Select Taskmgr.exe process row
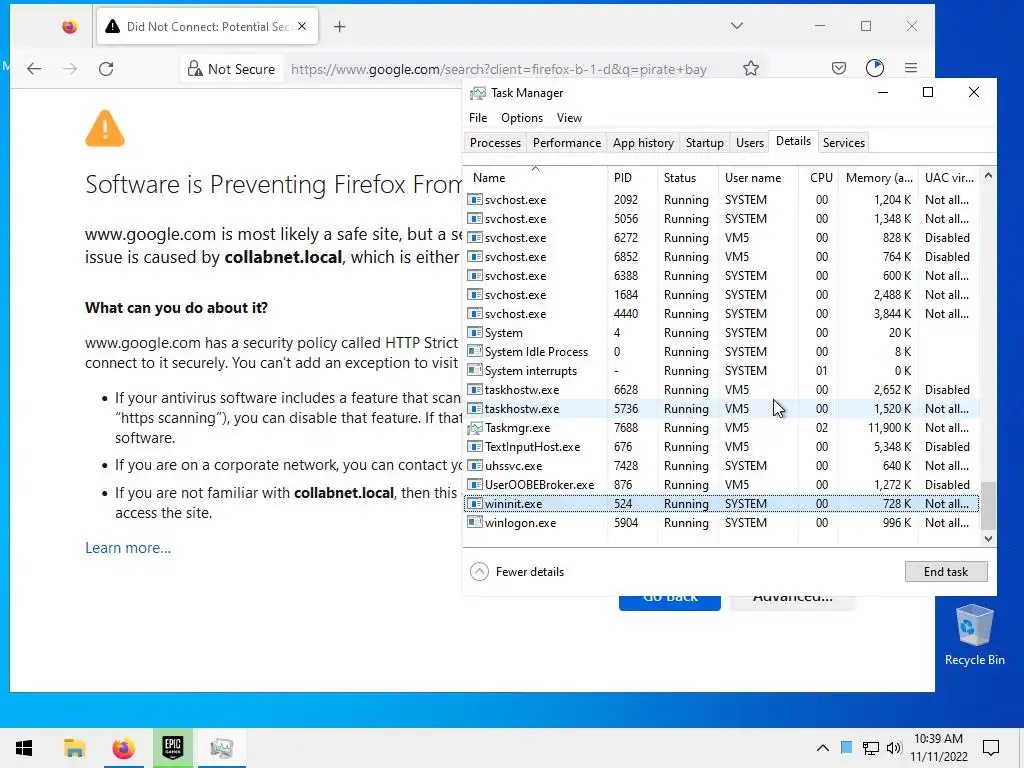 point(722,428)
